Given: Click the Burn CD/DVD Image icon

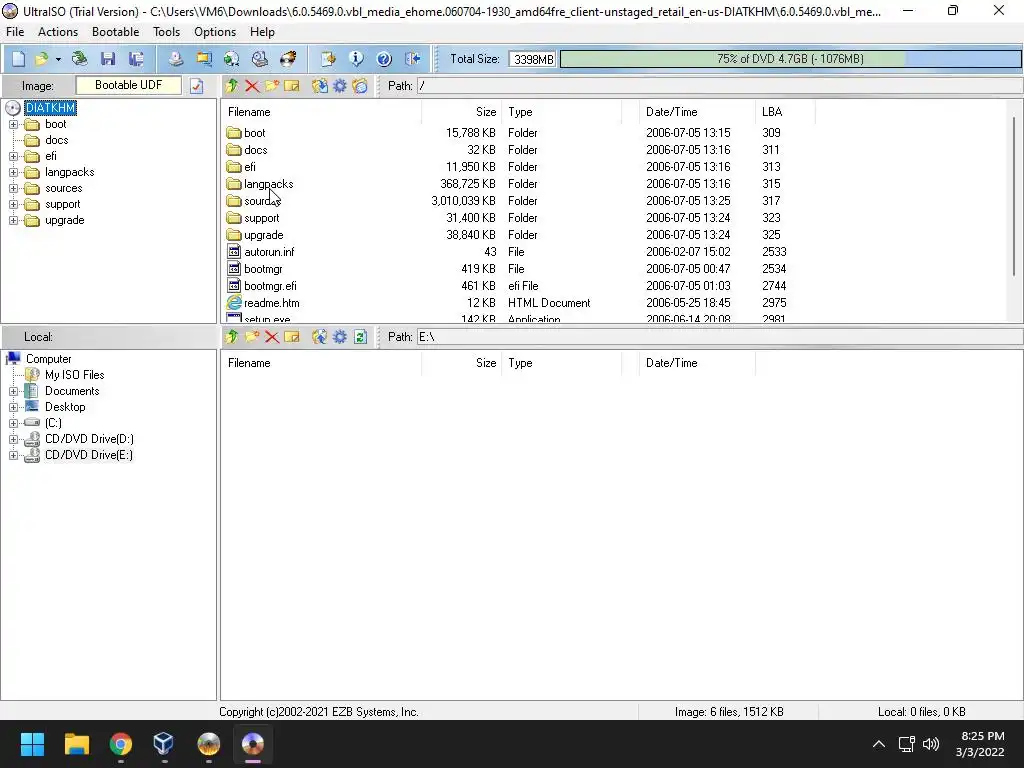Looking at the screenshot, I should pyautogui.click(x=288, y=59).
